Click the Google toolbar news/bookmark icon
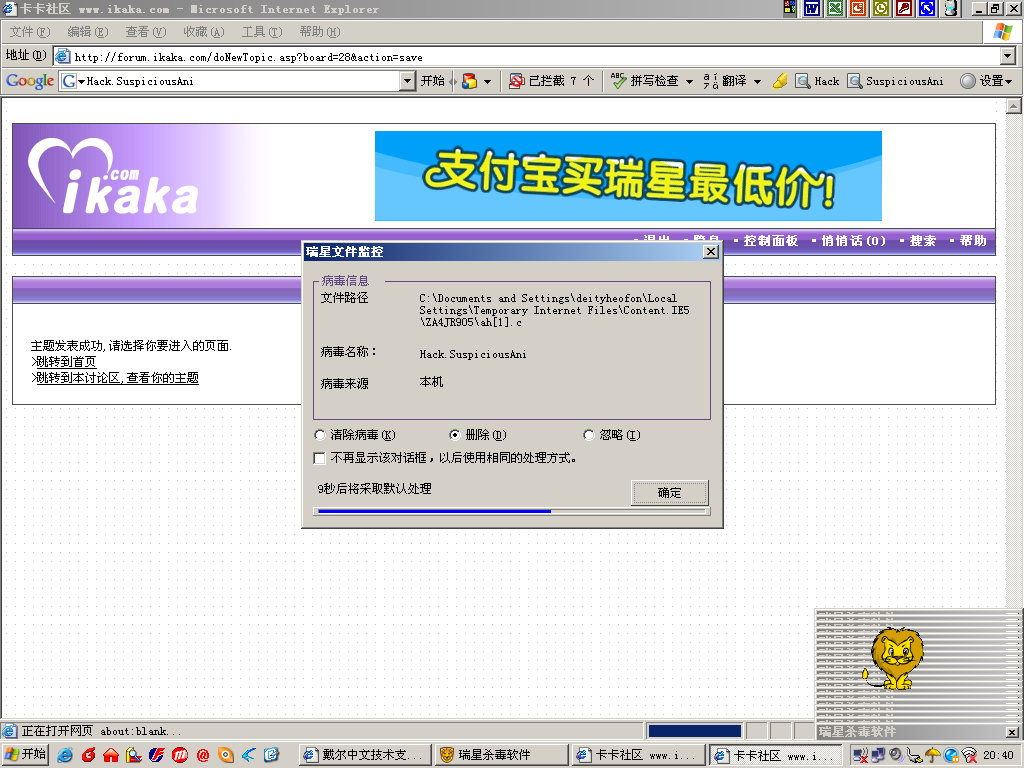The image size is (1024, 768). point(469,81)
